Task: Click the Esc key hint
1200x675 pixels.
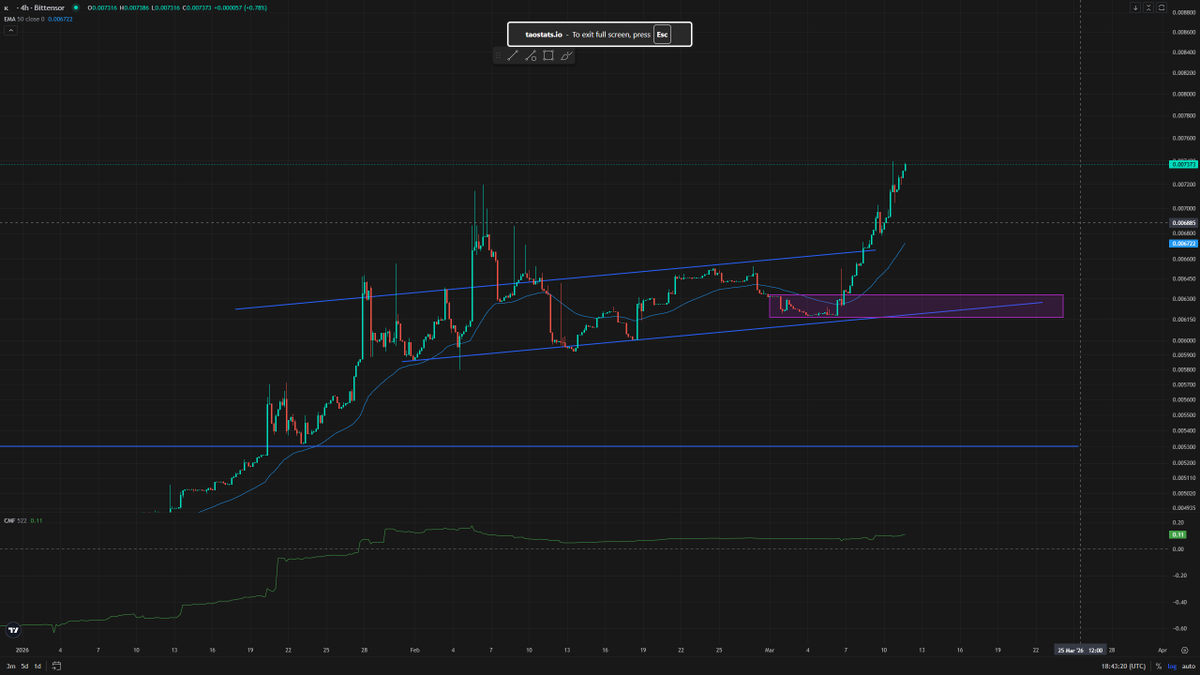Action: coord(662,34)
